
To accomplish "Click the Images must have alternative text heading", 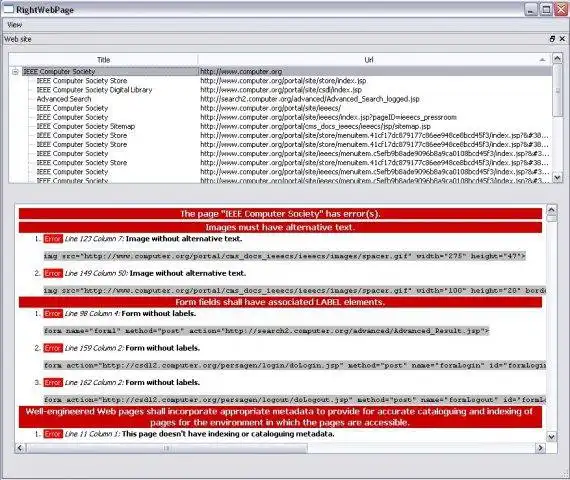I will point(280,227).
